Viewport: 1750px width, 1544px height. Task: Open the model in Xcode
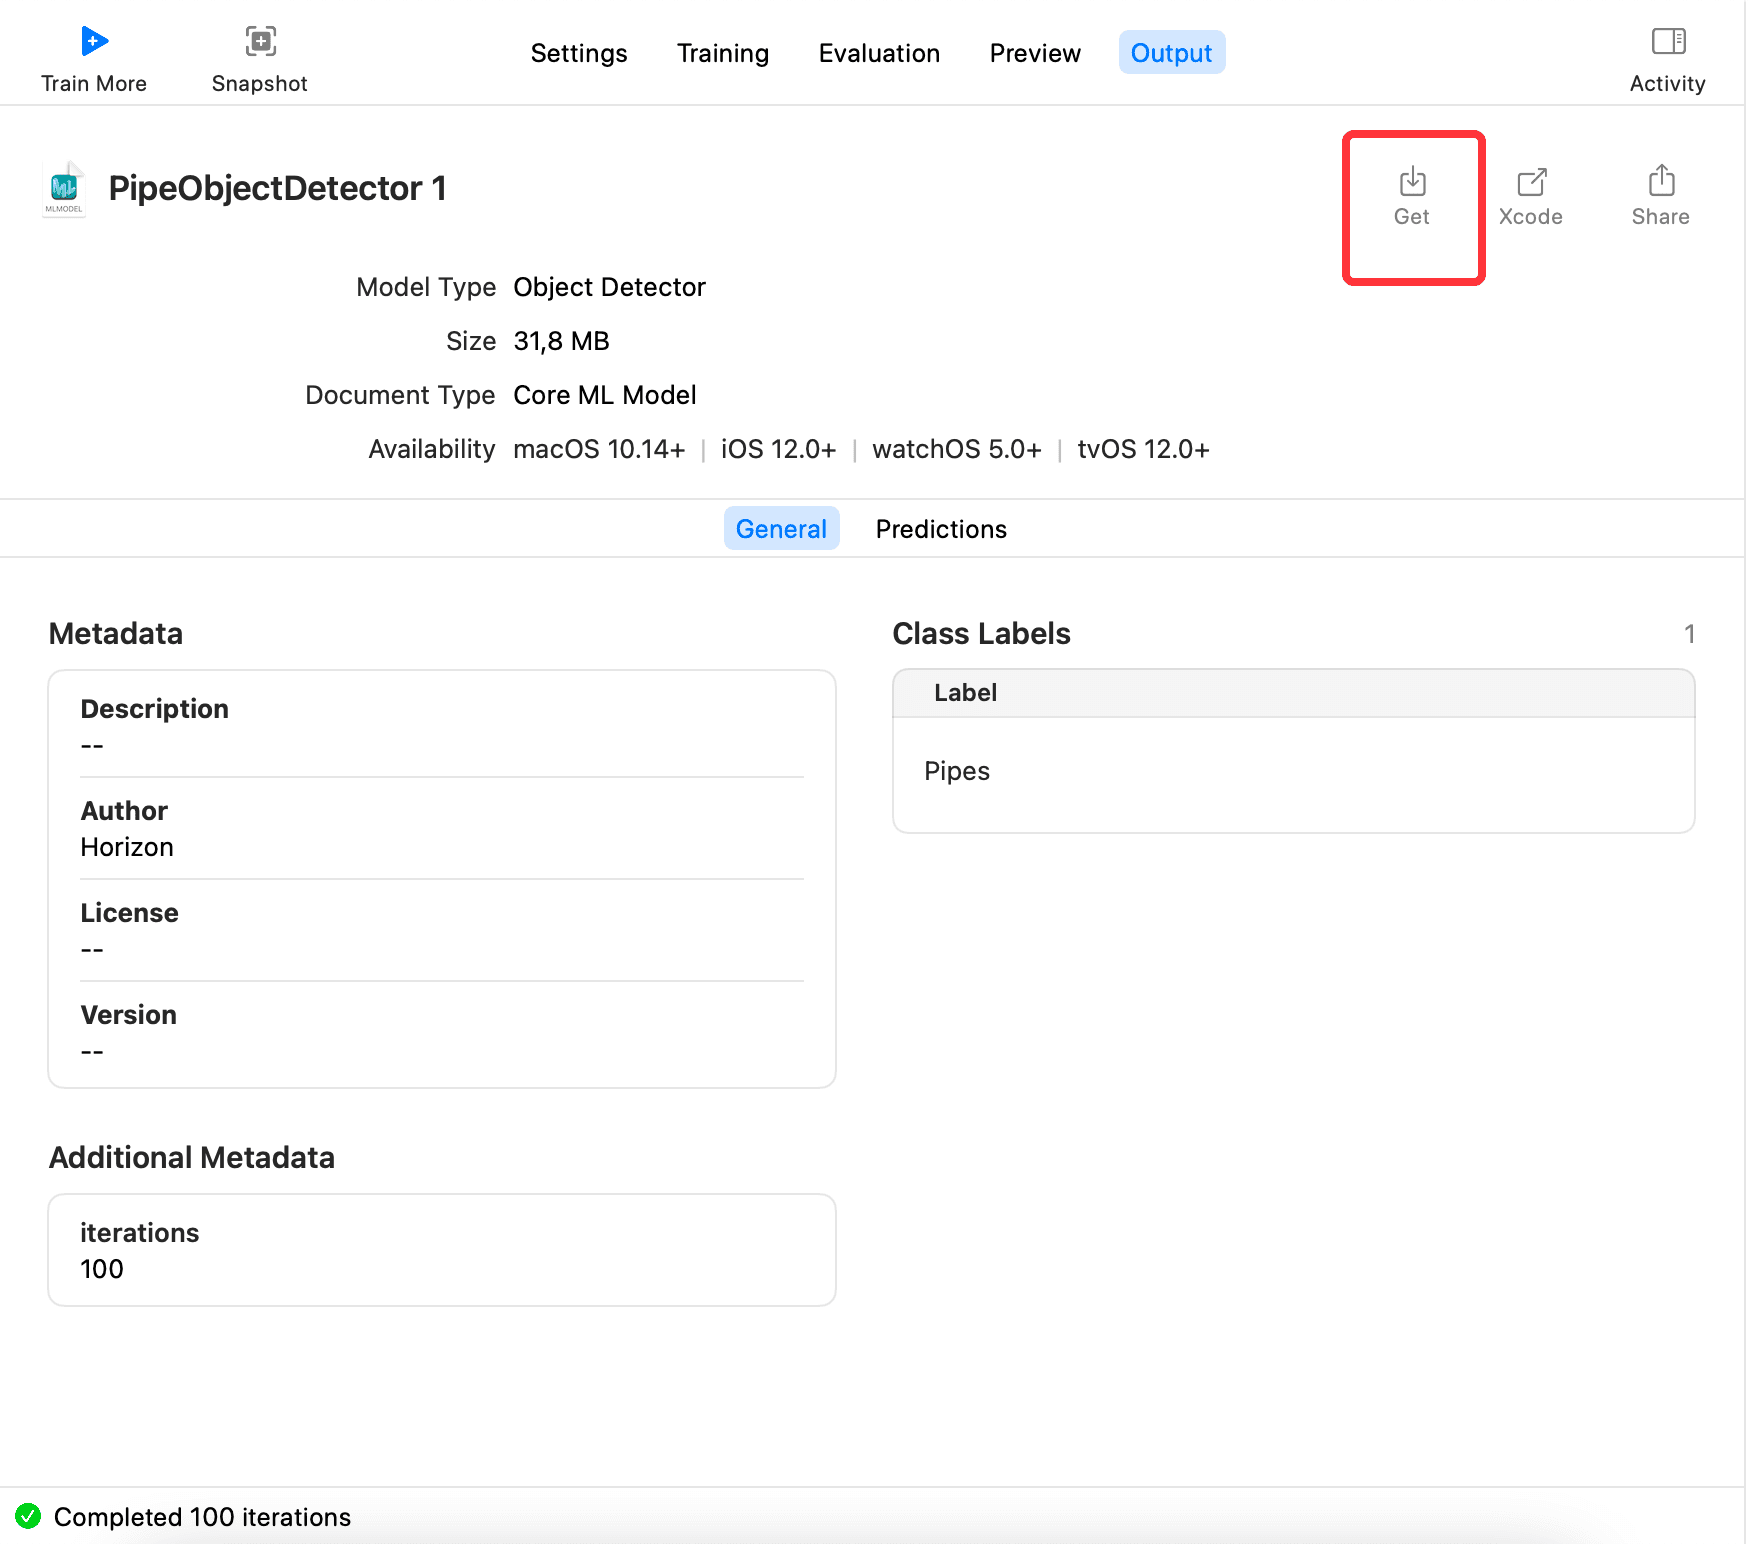pos(1531,197)
